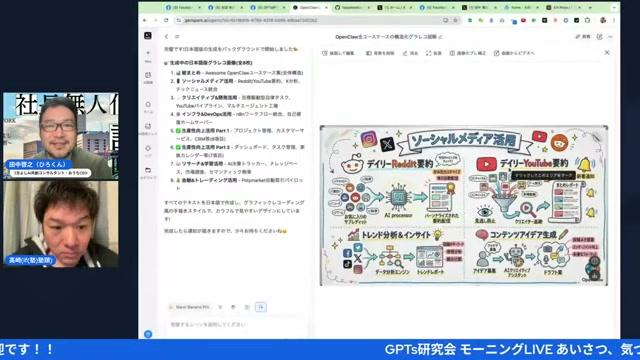
Task: Click the image upscale correction tool
Action: pos(467,53)
